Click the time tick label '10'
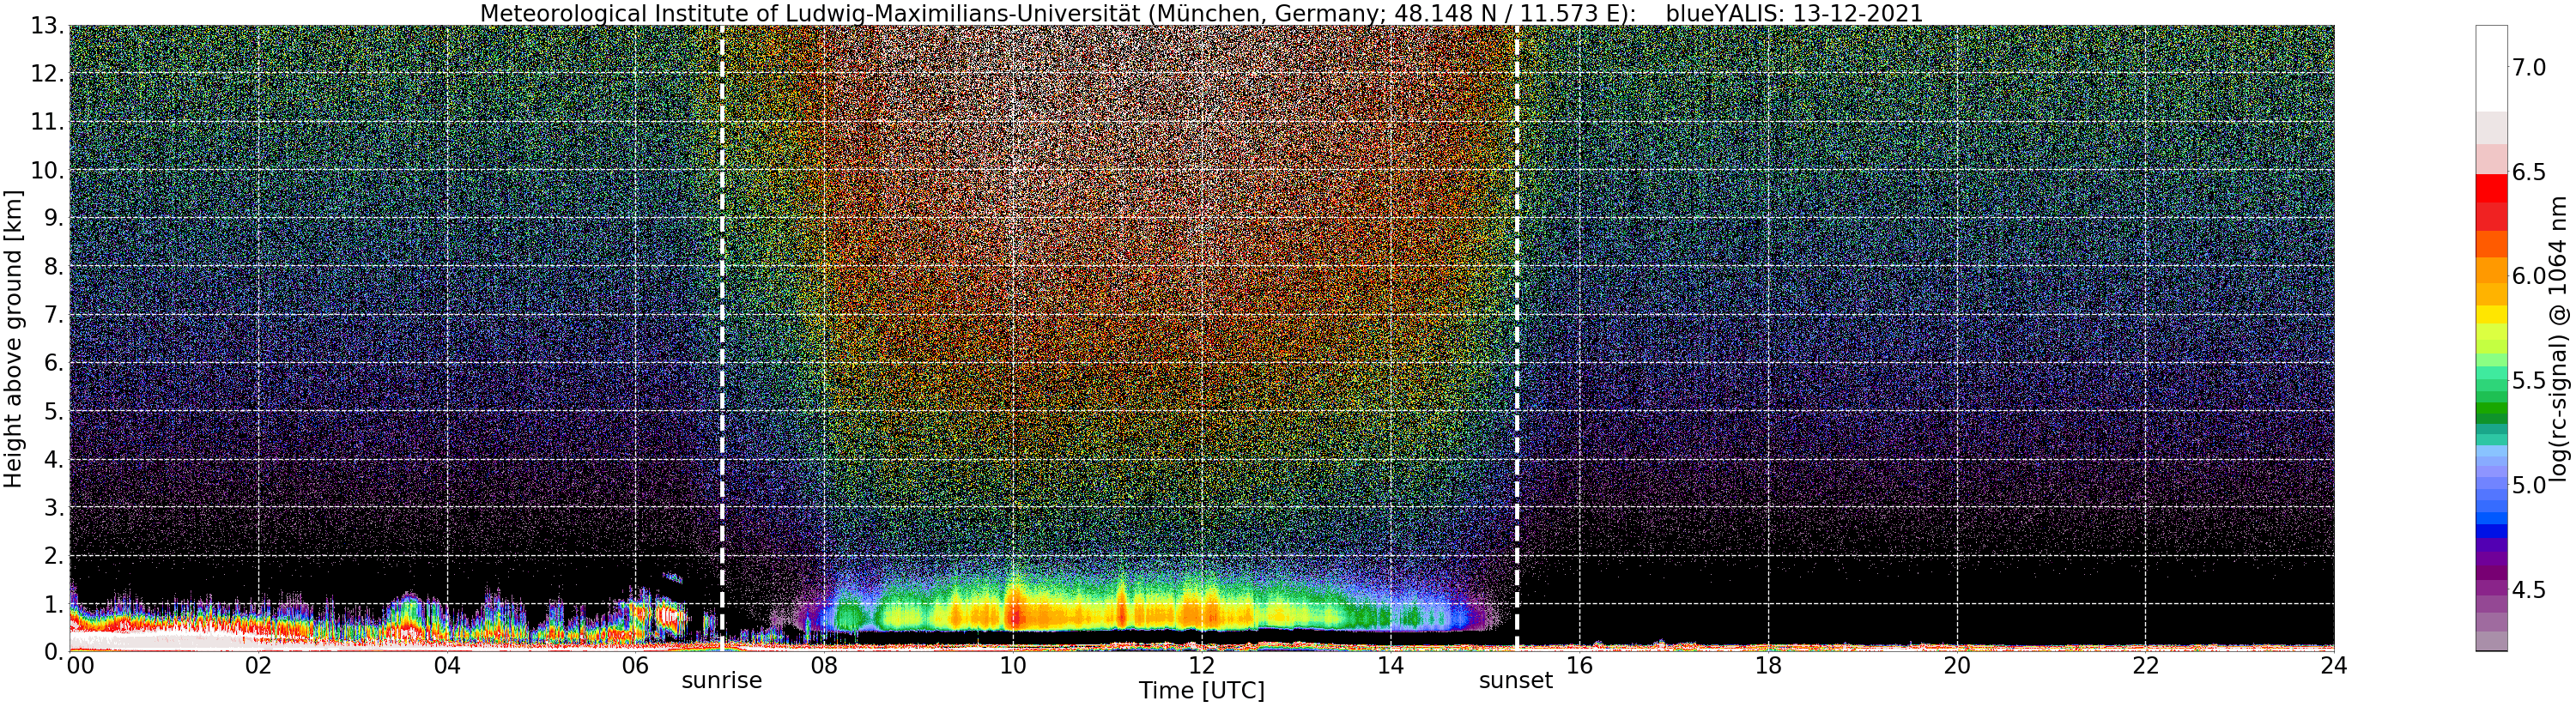 click(x=1013, y=666)
